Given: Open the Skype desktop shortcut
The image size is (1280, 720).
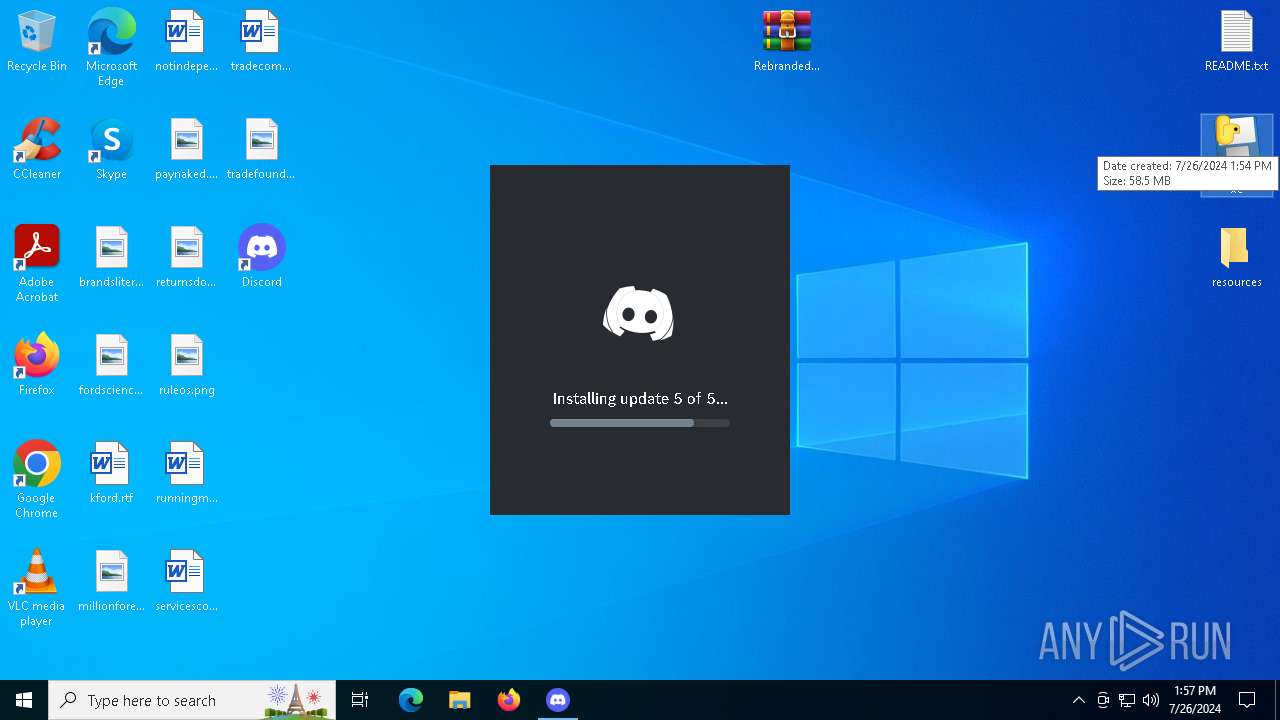Looking at the screenshot, I should 111,150.
